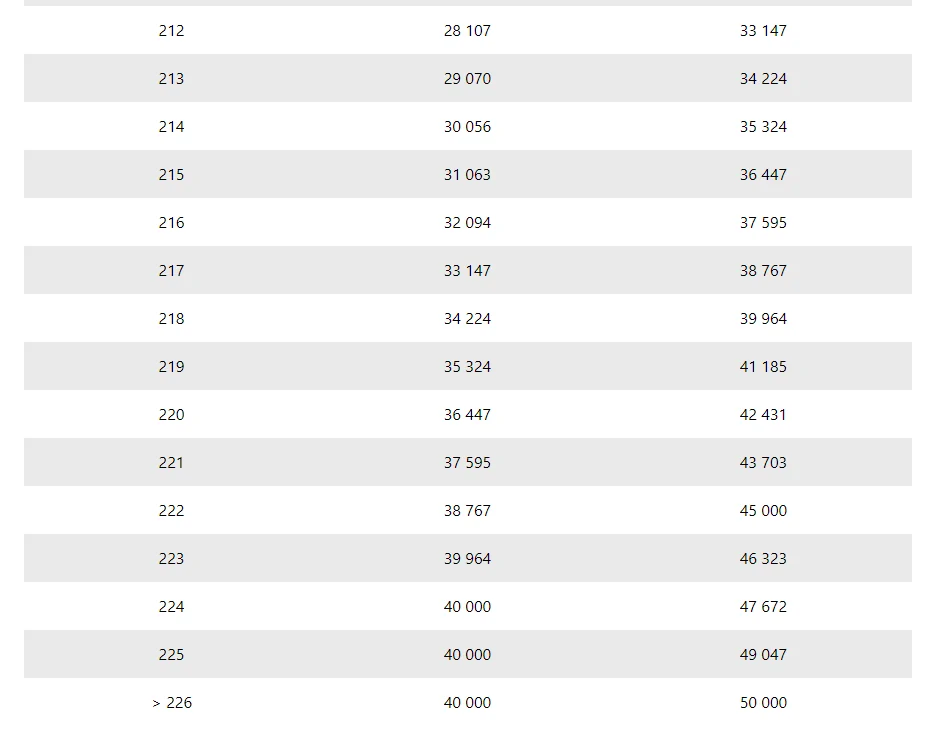Click the value 39 964 in row 218

(763, 319)
